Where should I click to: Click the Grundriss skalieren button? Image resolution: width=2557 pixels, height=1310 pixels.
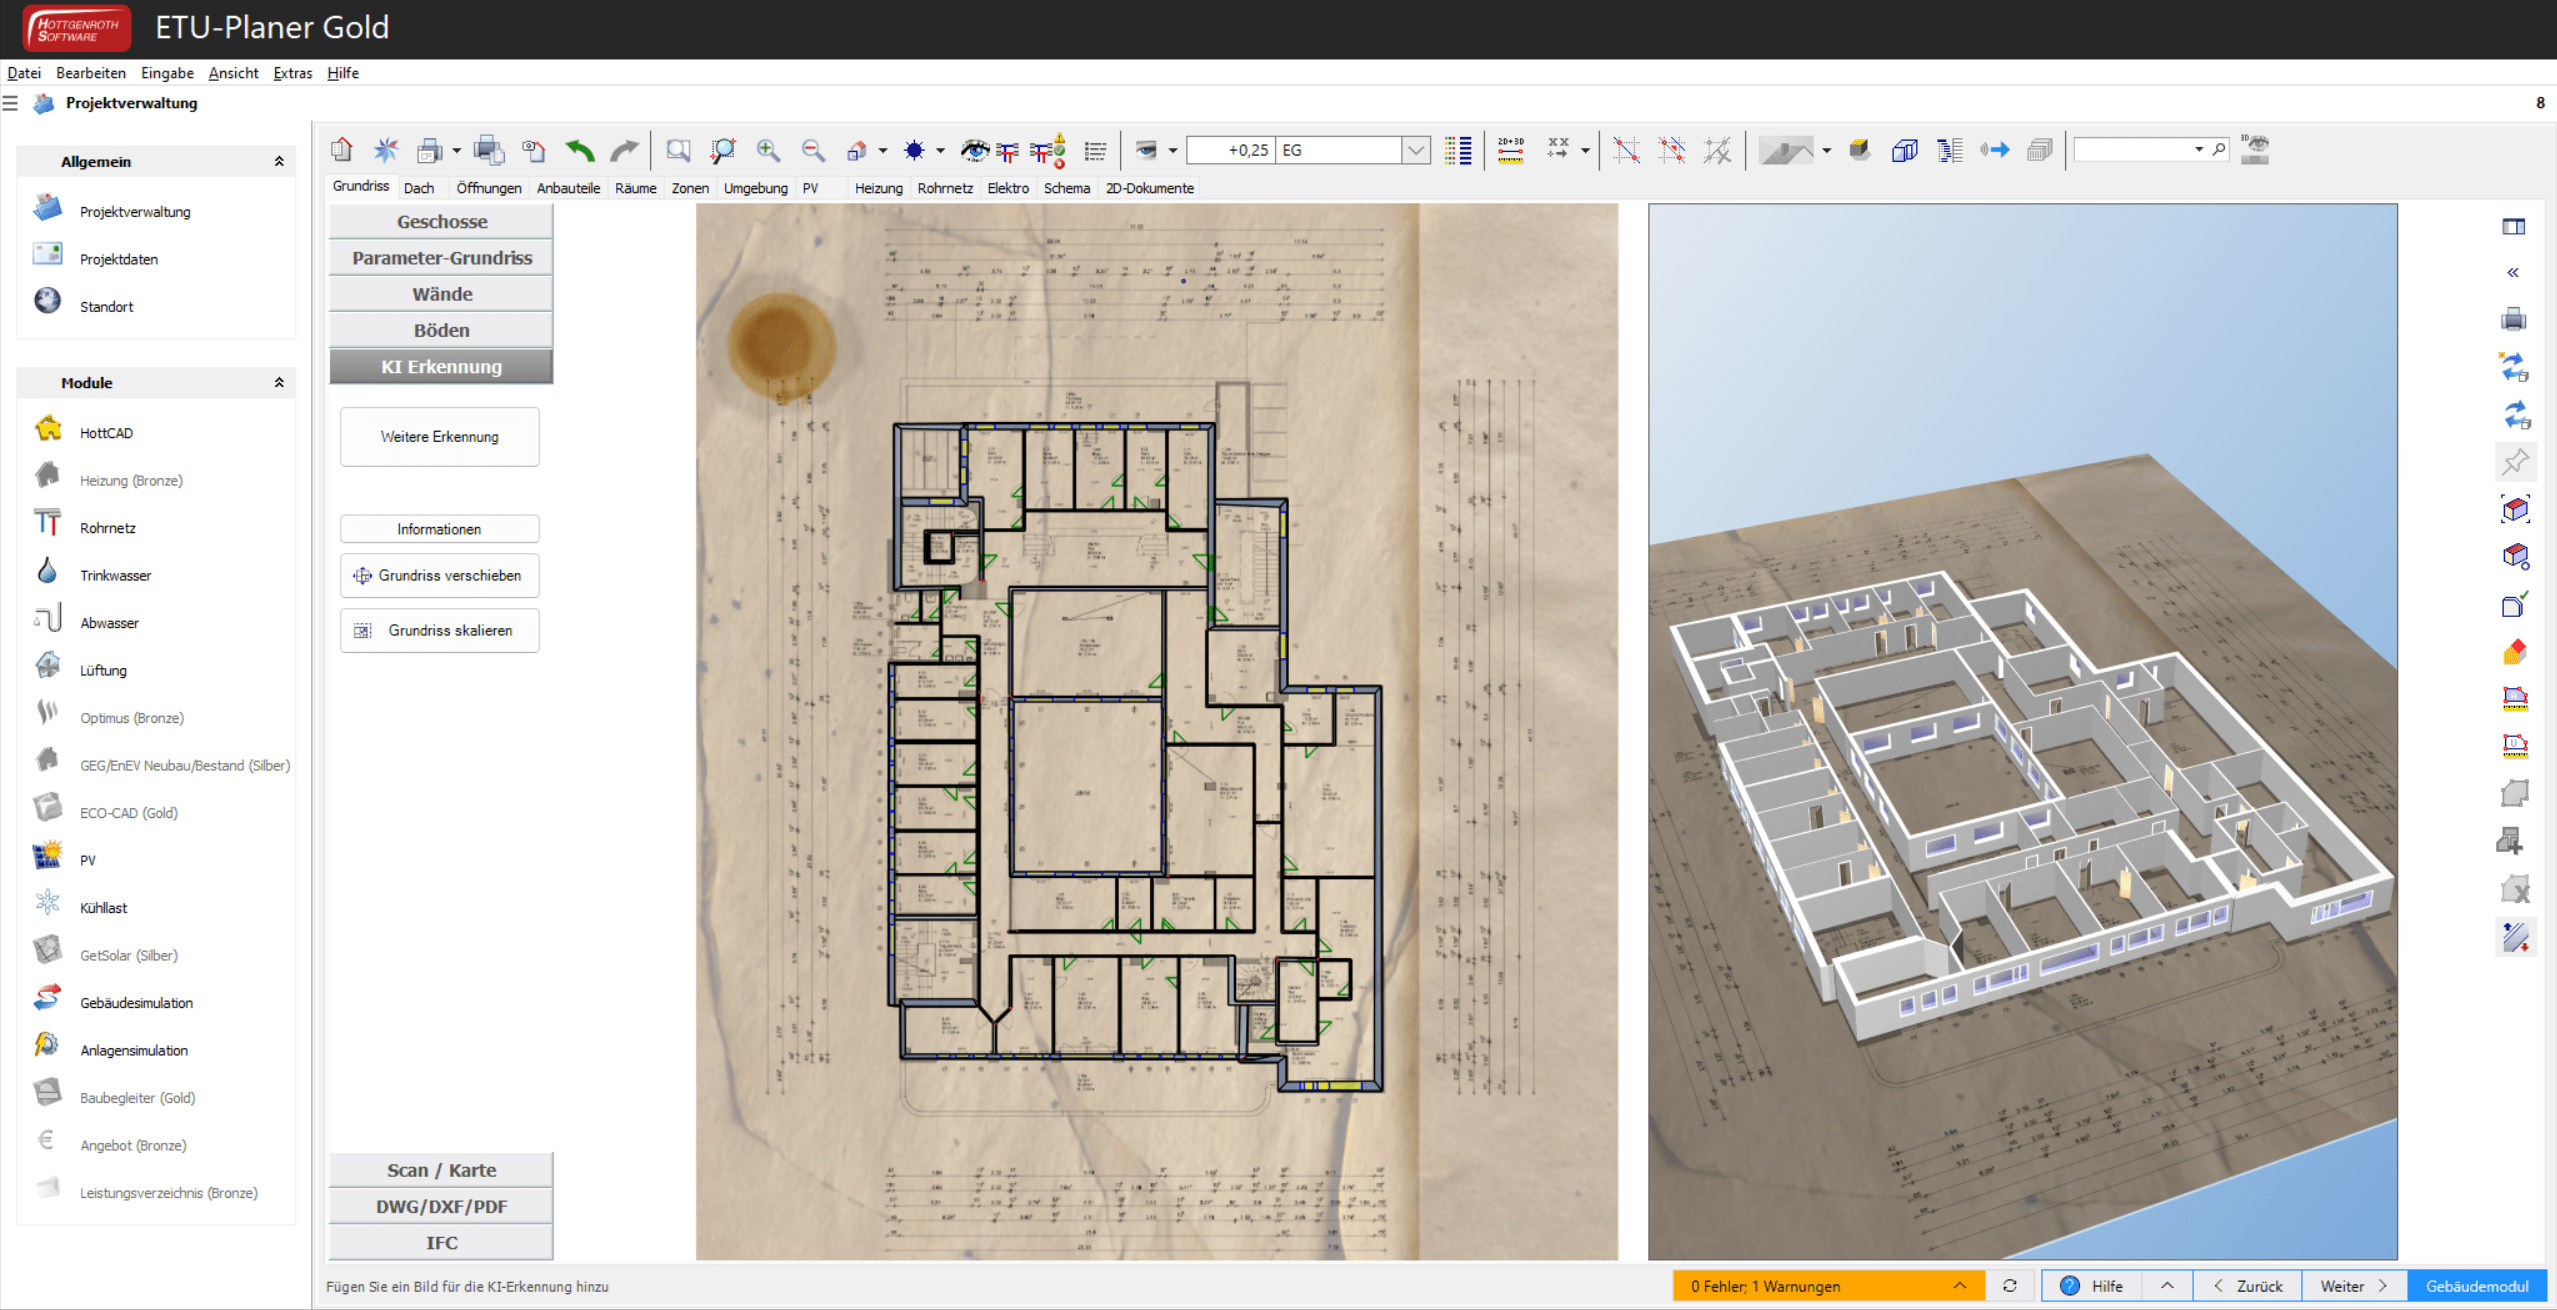(440, 630)
